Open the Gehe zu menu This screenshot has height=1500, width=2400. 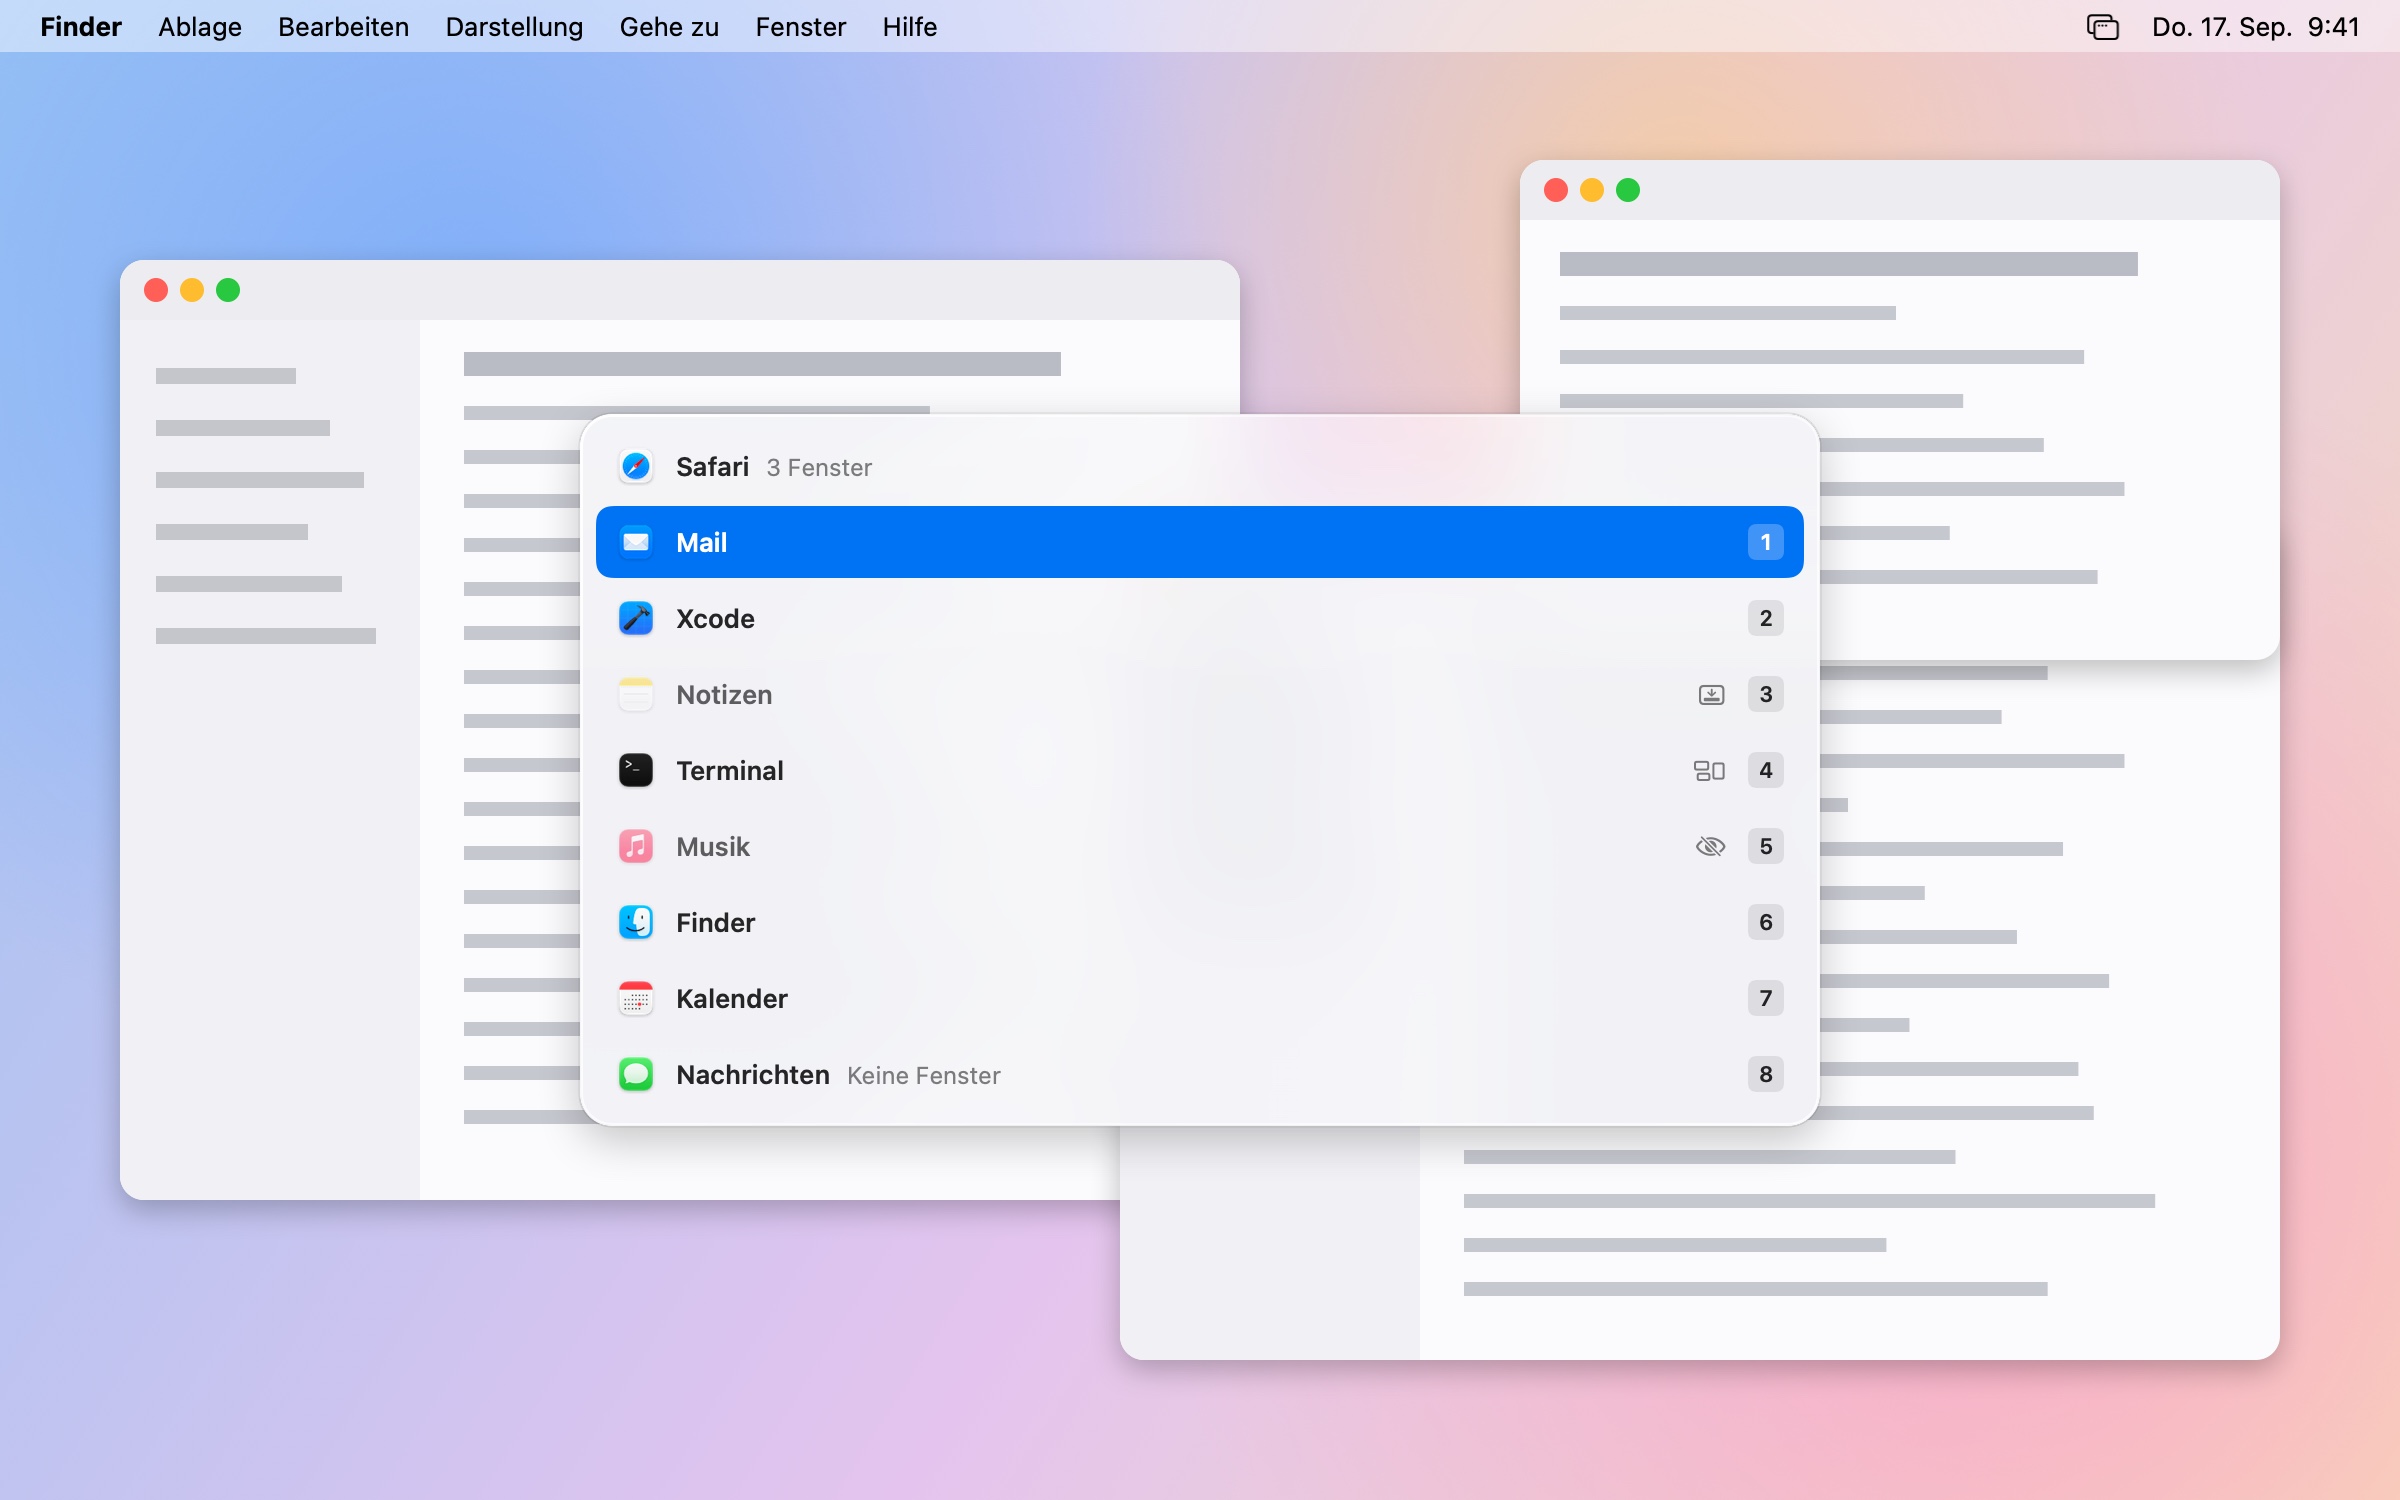click(669, 27)
